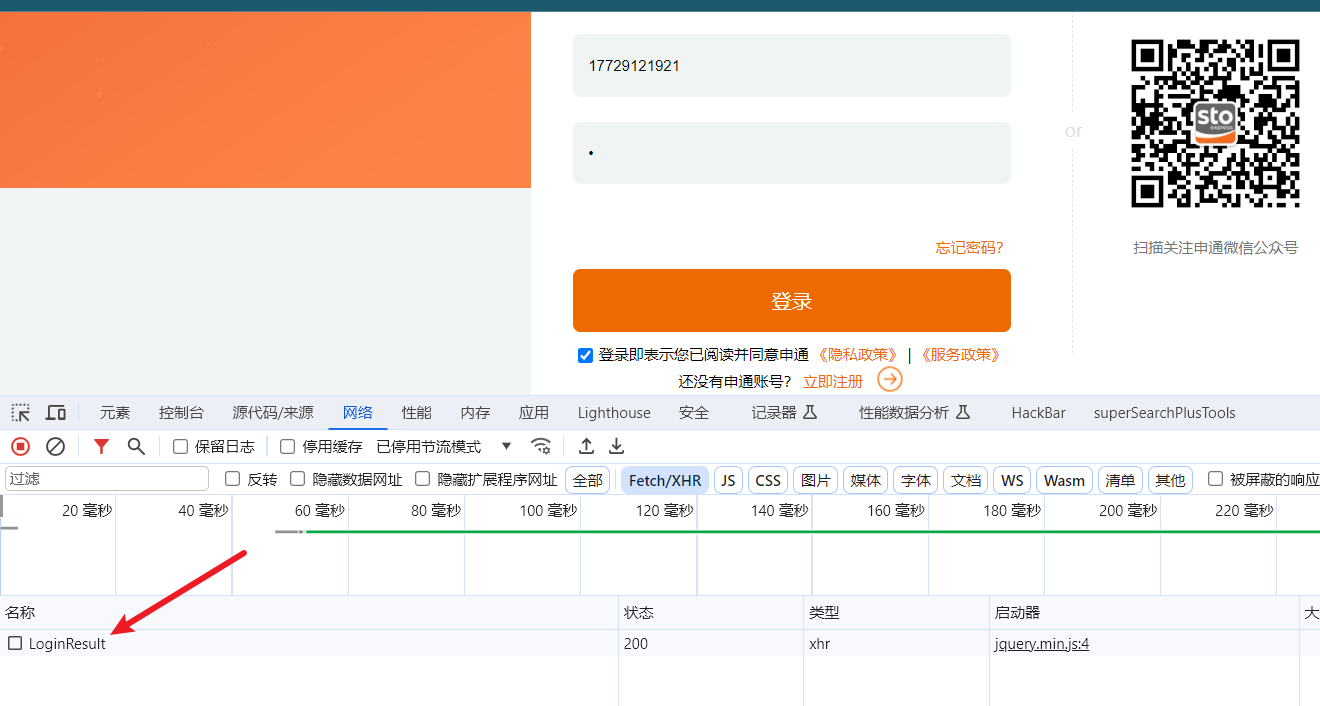Enable 隐藏数据网址 checkbox
1320x706 pixels.
pyautogui.click(x=298, y=479)
